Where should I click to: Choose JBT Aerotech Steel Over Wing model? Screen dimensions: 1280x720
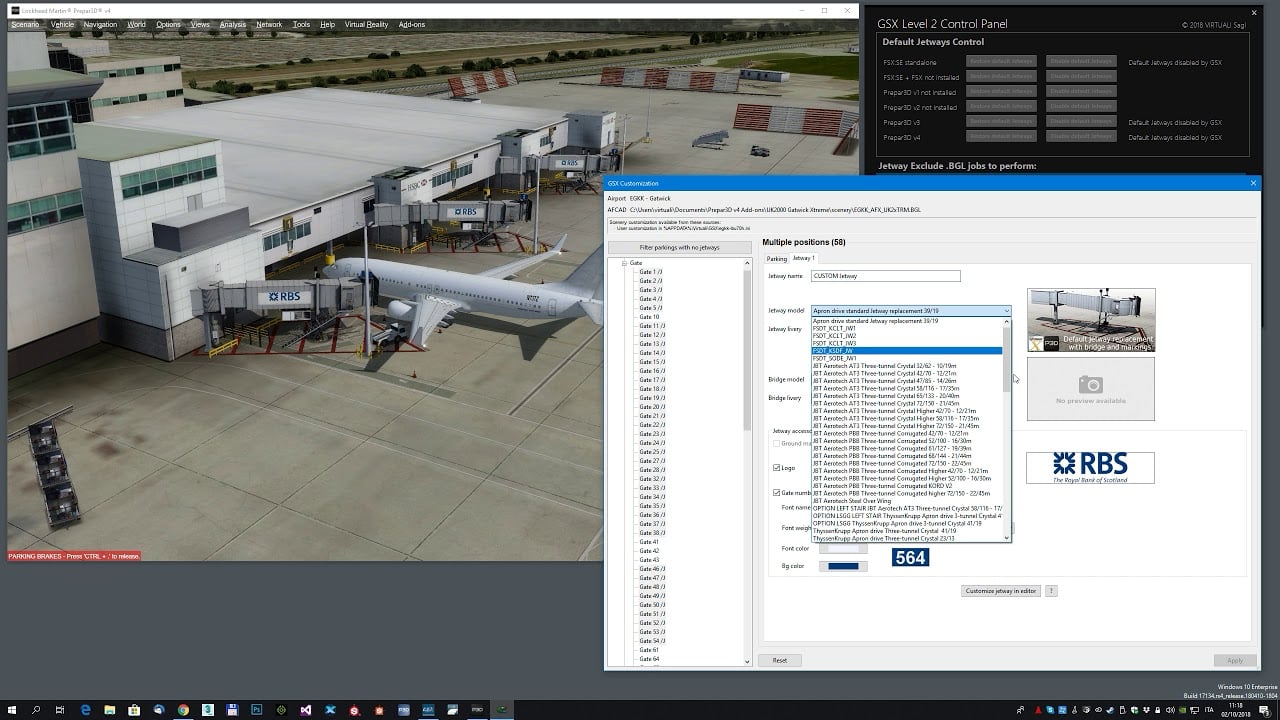pos(852,501)
